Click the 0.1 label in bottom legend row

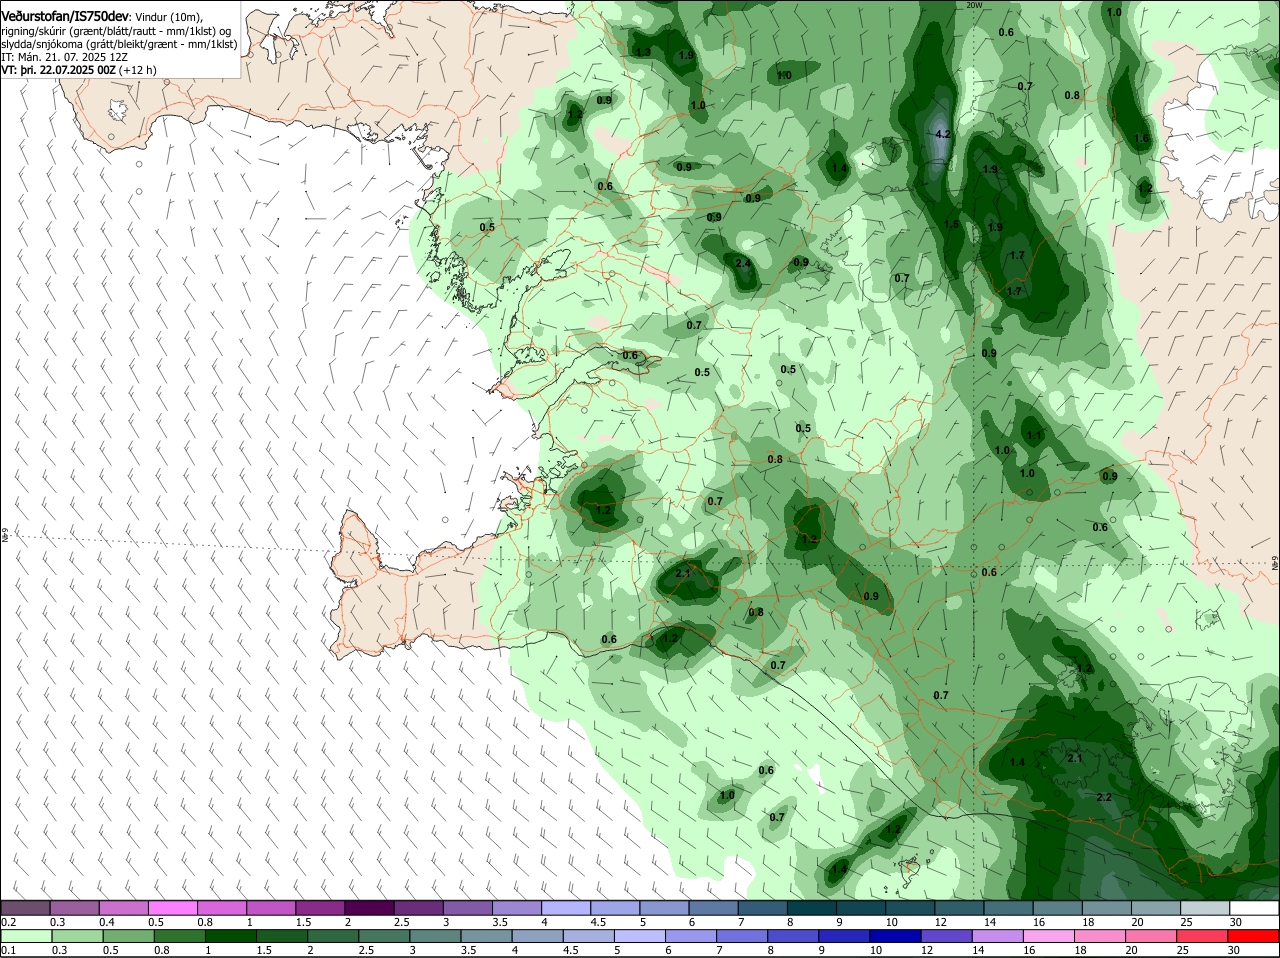click(x=8, y=950)
